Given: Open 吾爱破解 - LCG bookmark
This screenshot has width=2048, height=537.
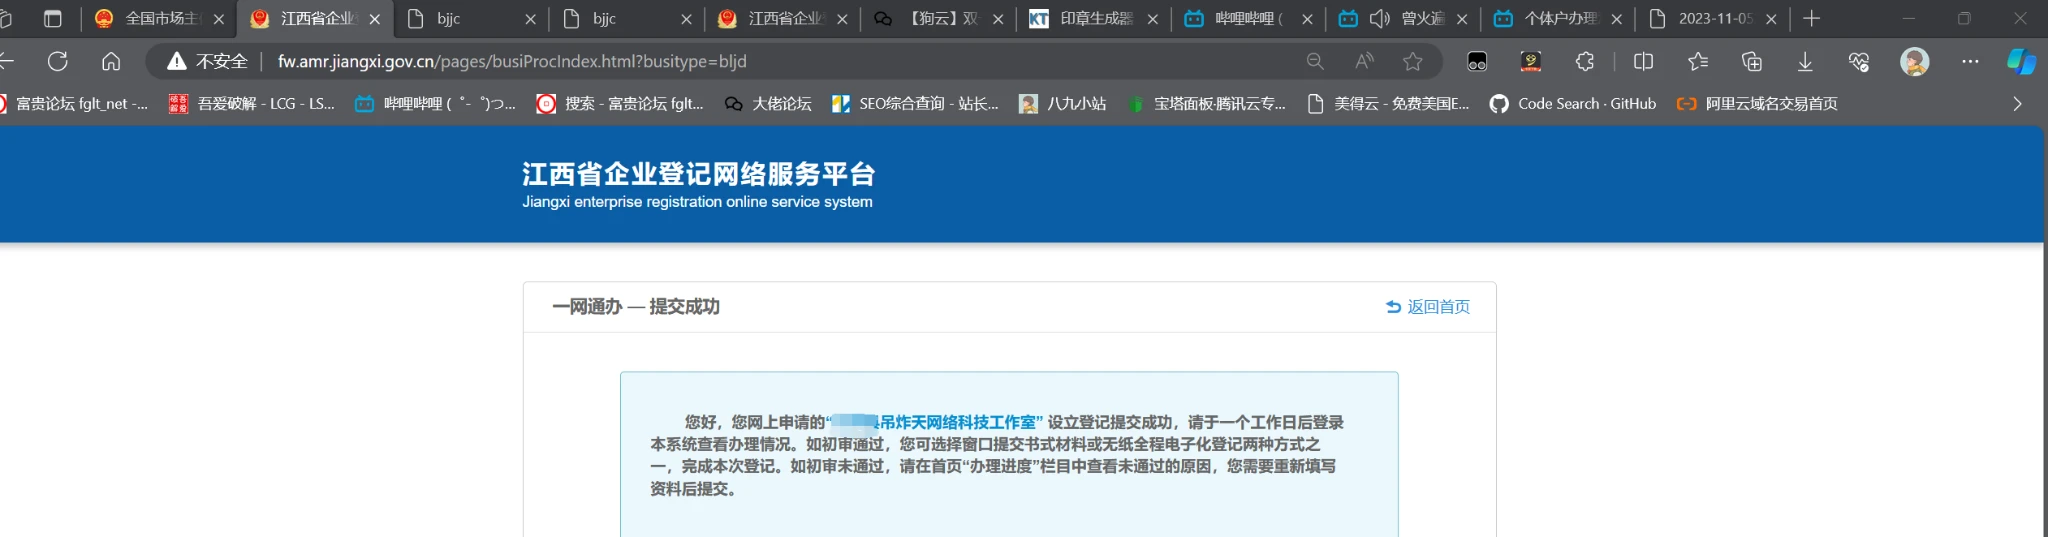Looking at the screenshot, I should coord(252,104).
